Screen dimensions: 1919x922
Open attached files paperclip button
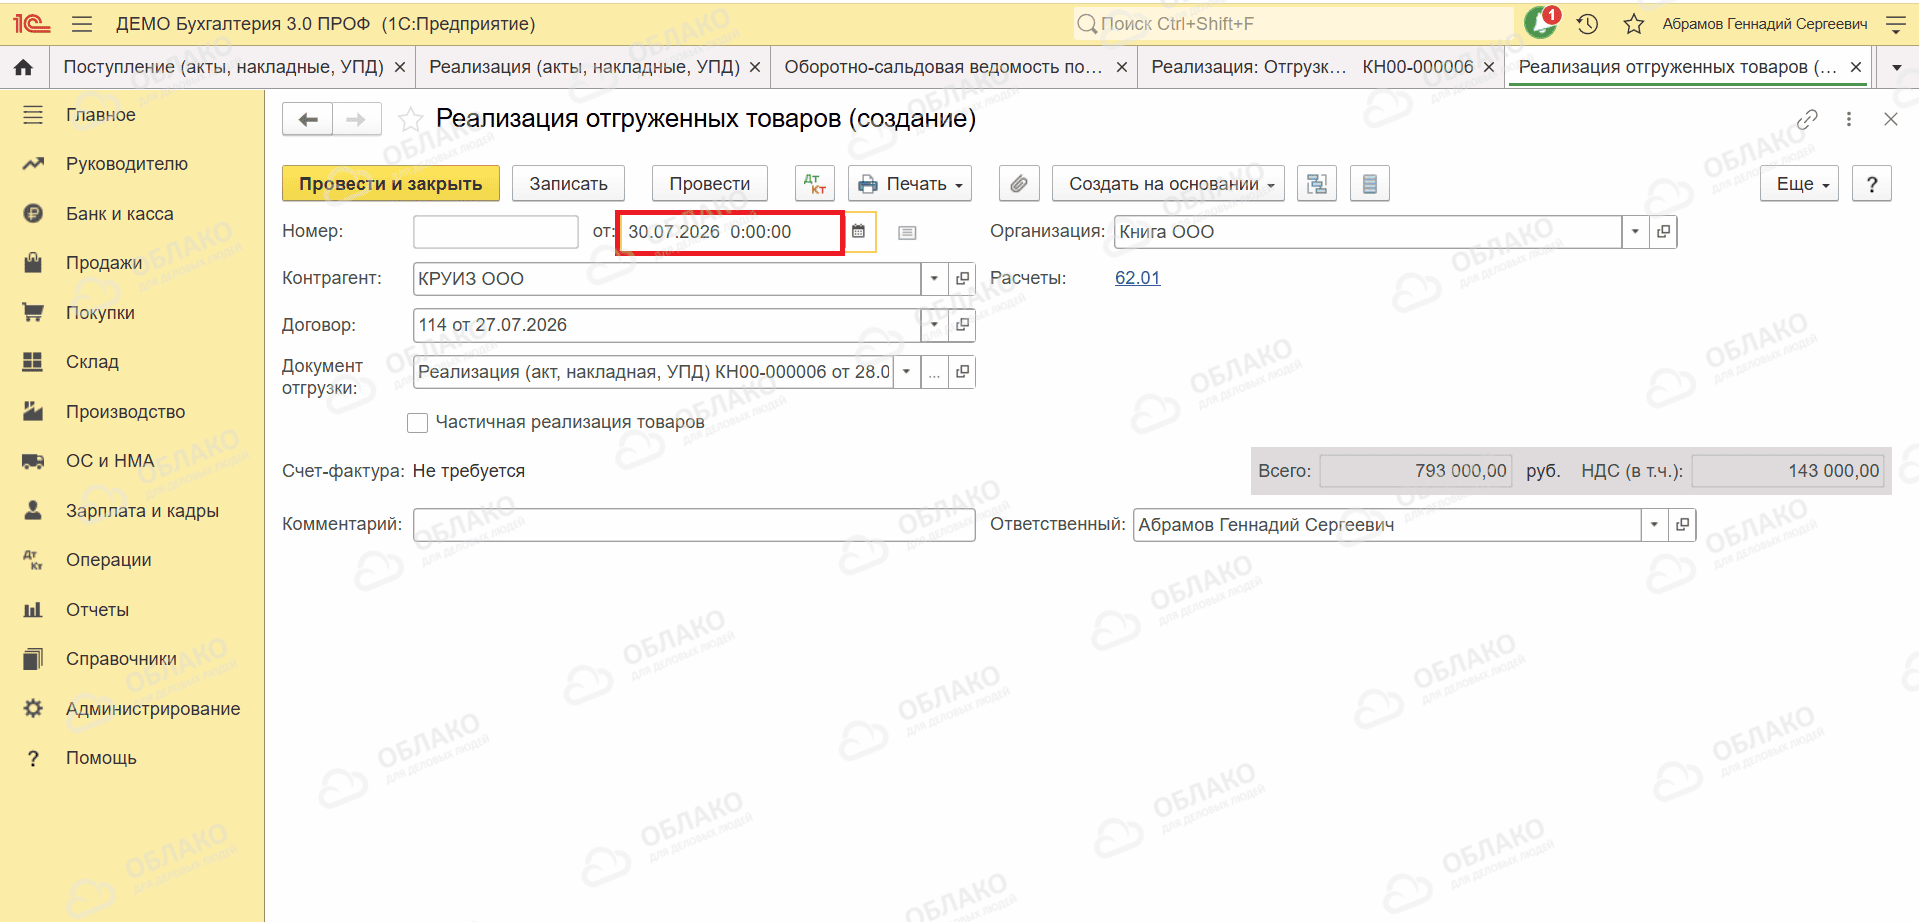tap(1019, 184)
